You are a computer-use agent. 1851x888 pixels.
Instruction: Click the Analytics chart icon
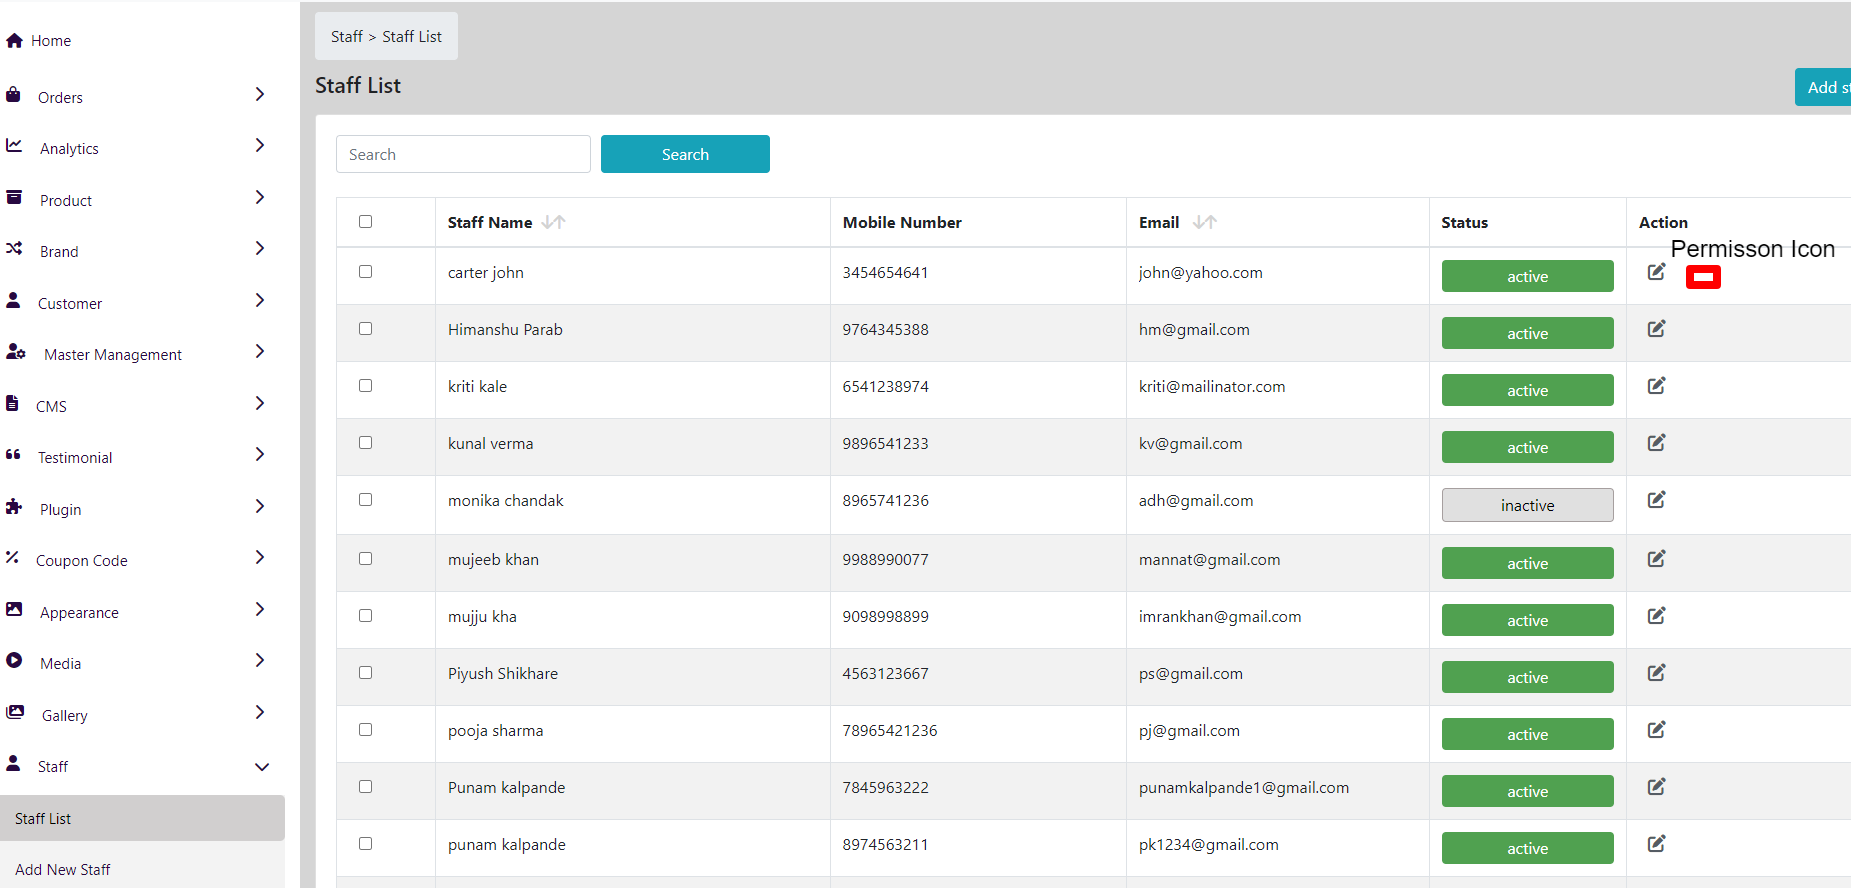pyautogui.click(x=14, y=146)
